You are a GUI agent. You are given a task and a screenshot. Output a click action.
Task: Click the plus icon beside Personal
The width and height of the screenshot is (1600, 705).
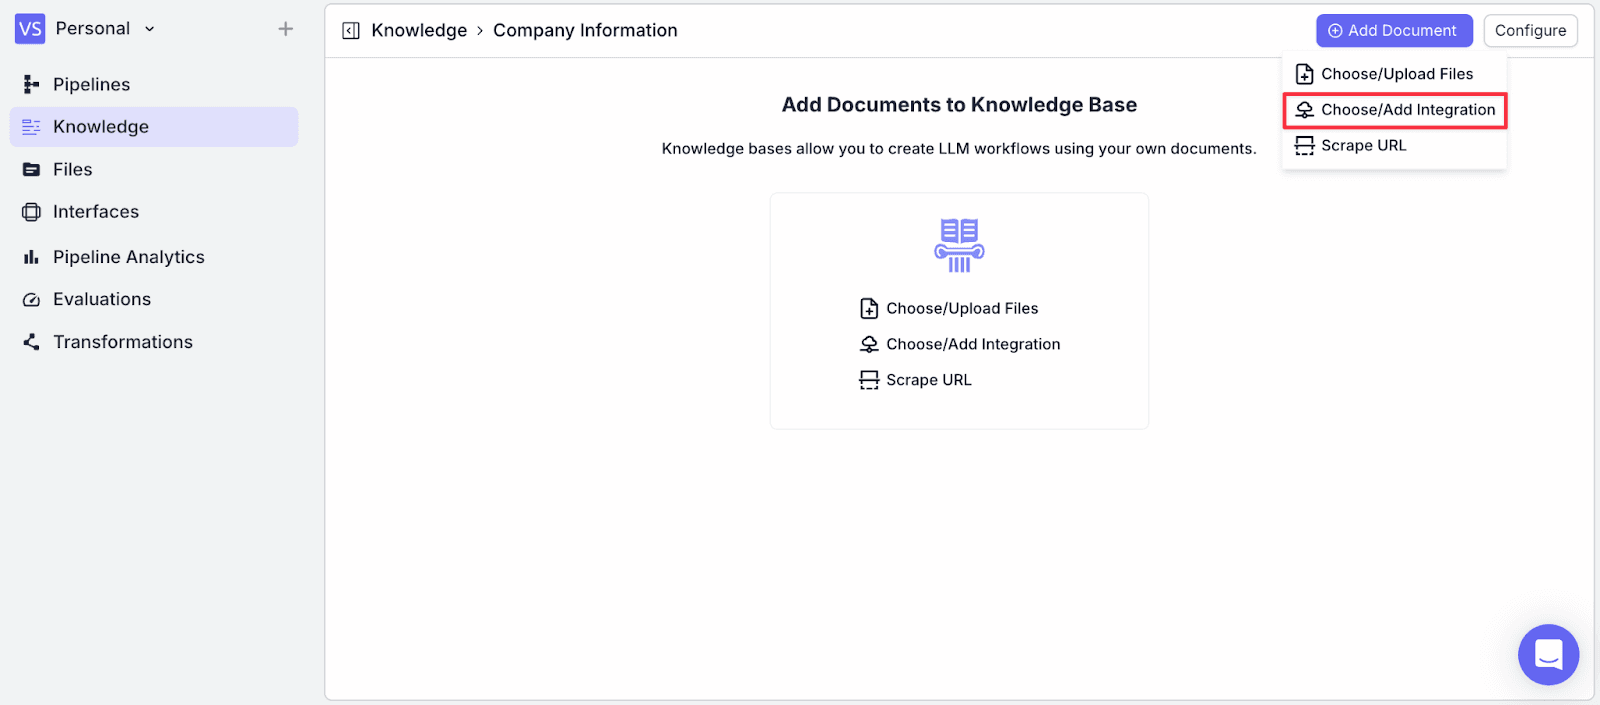[286, 29]
